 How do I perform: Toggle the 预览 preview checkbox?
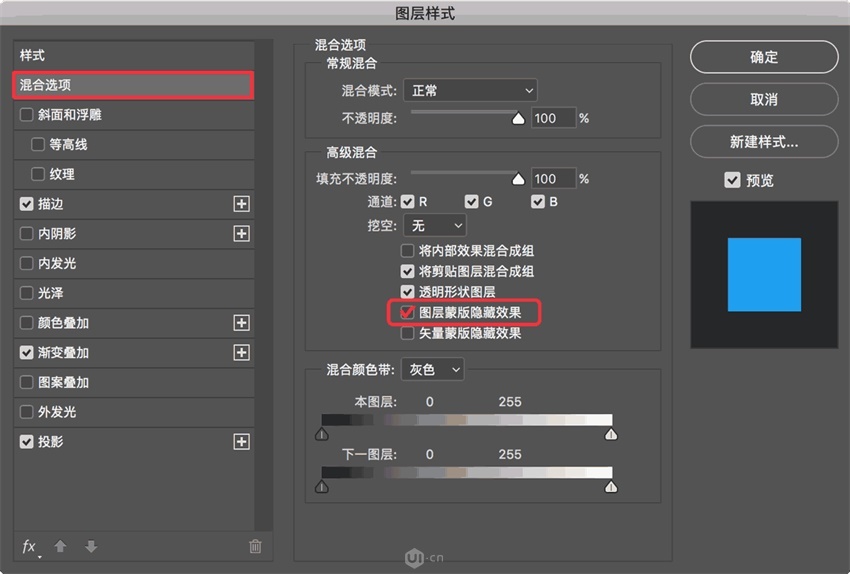point(732,180)
